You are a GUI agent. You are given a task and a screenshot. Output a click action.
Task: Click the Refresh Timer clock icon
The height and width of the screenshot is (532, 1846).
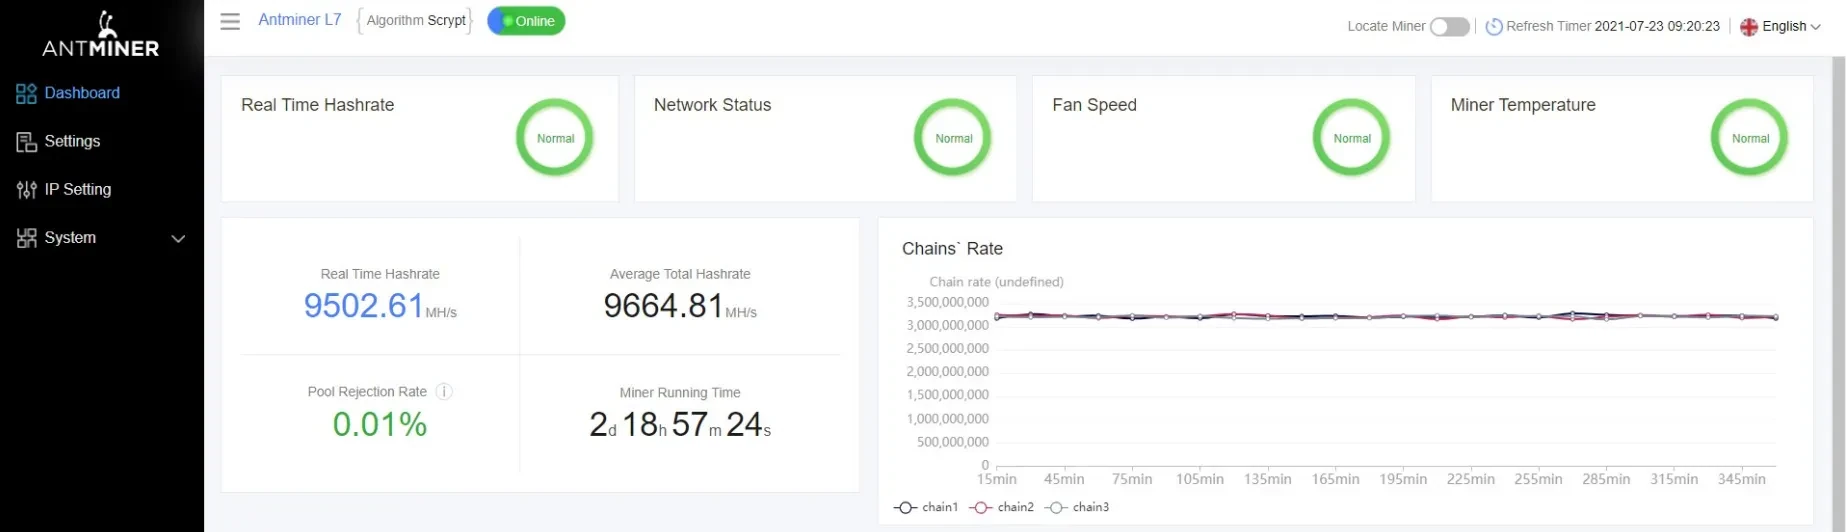coord(1493,27)
